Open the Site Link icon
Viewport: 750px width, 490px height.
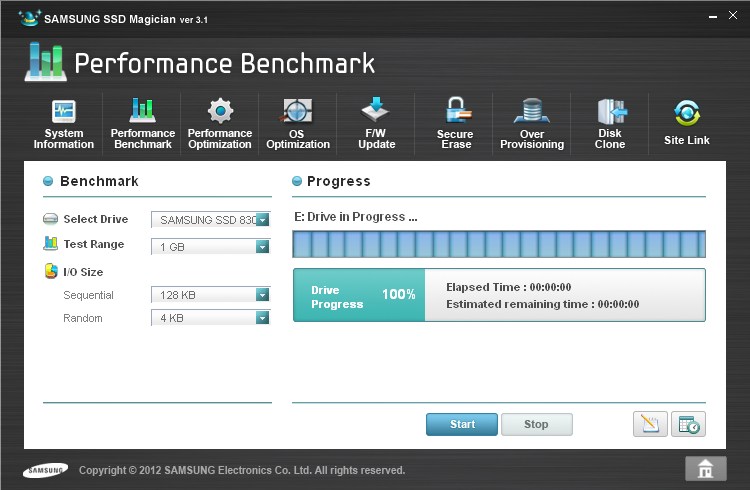[x=687, y=123]
